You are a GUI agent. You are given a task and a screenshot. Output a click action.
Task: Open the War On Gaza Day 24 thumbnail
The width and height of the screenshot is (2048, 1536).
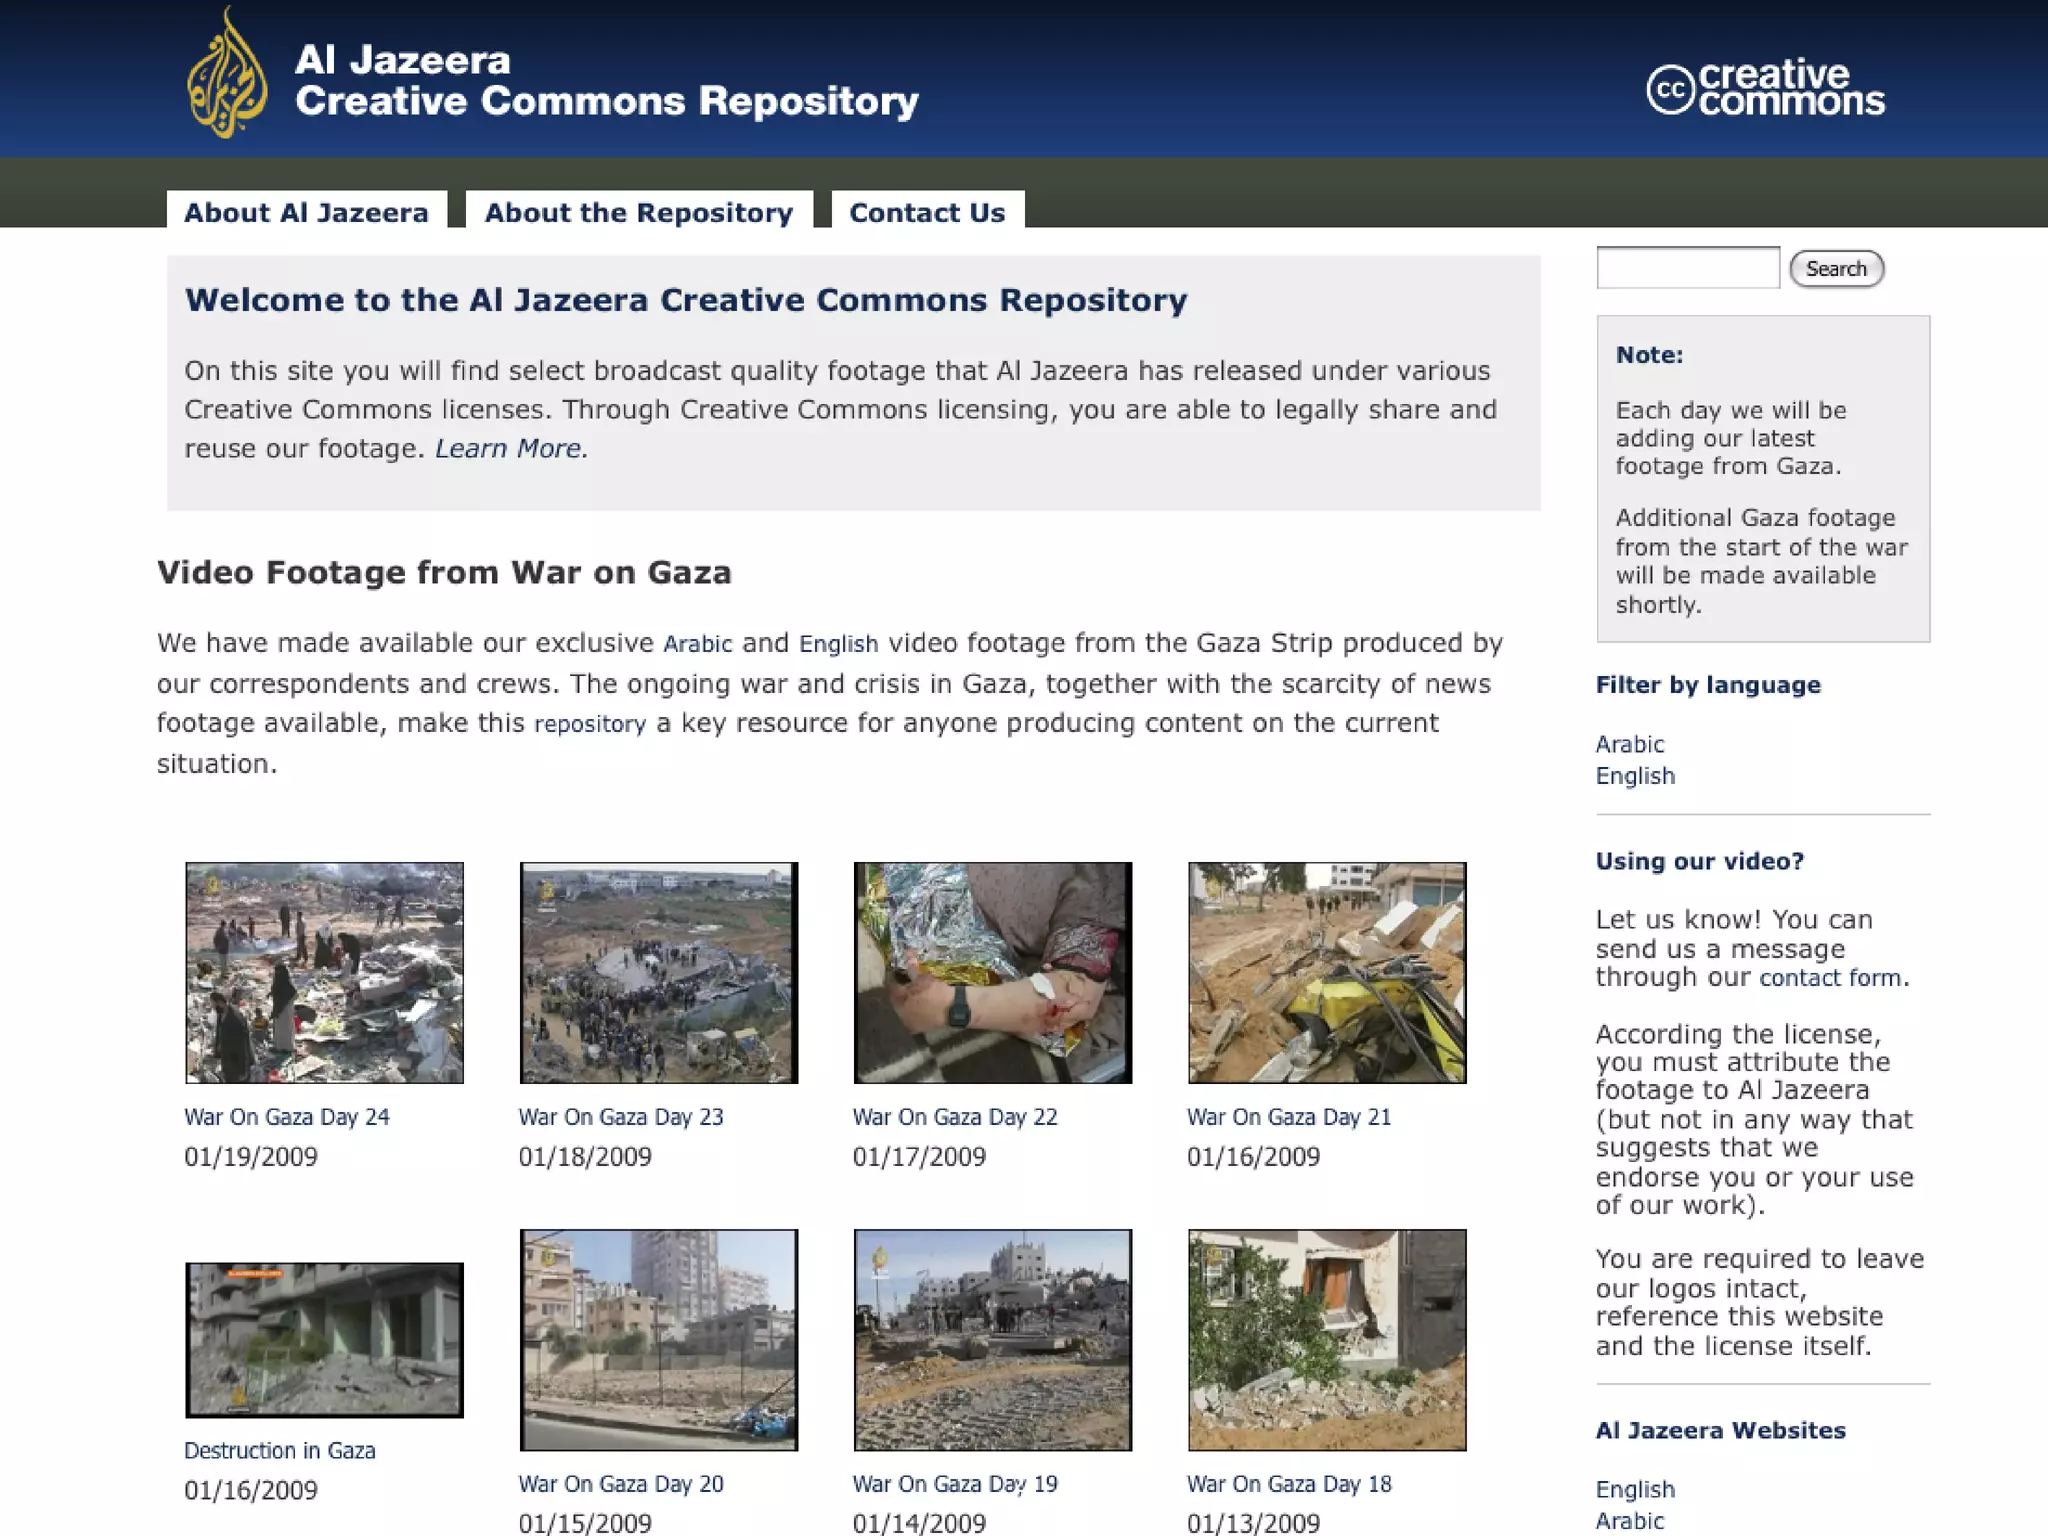[324, 972]
